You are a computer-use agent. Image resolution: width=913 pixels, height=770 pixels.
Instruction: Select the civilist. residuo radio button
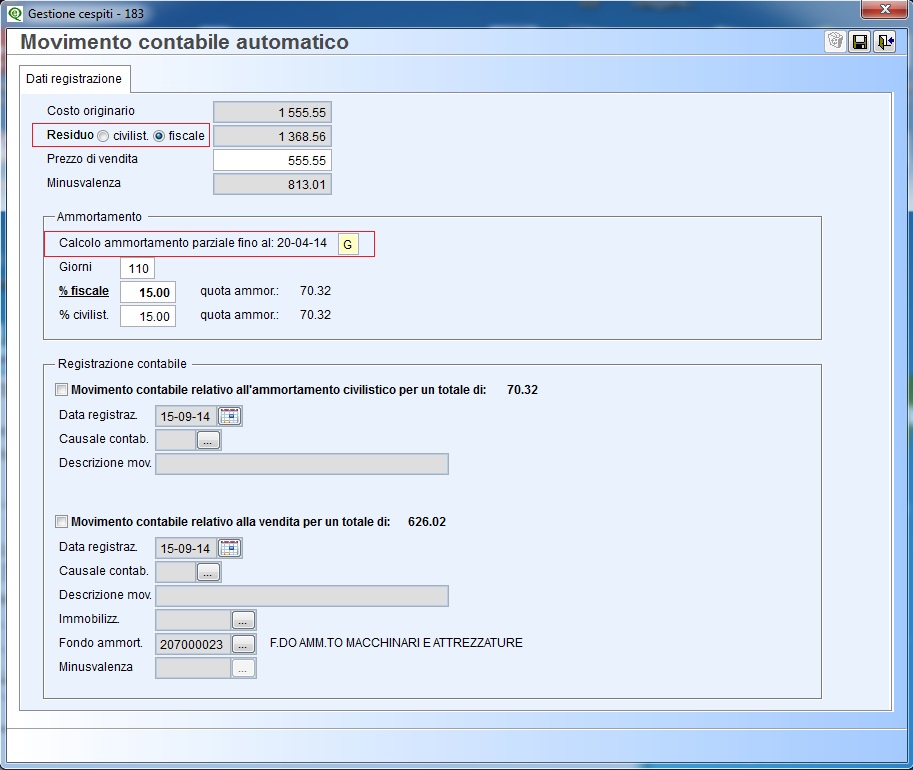click(103, 136)
